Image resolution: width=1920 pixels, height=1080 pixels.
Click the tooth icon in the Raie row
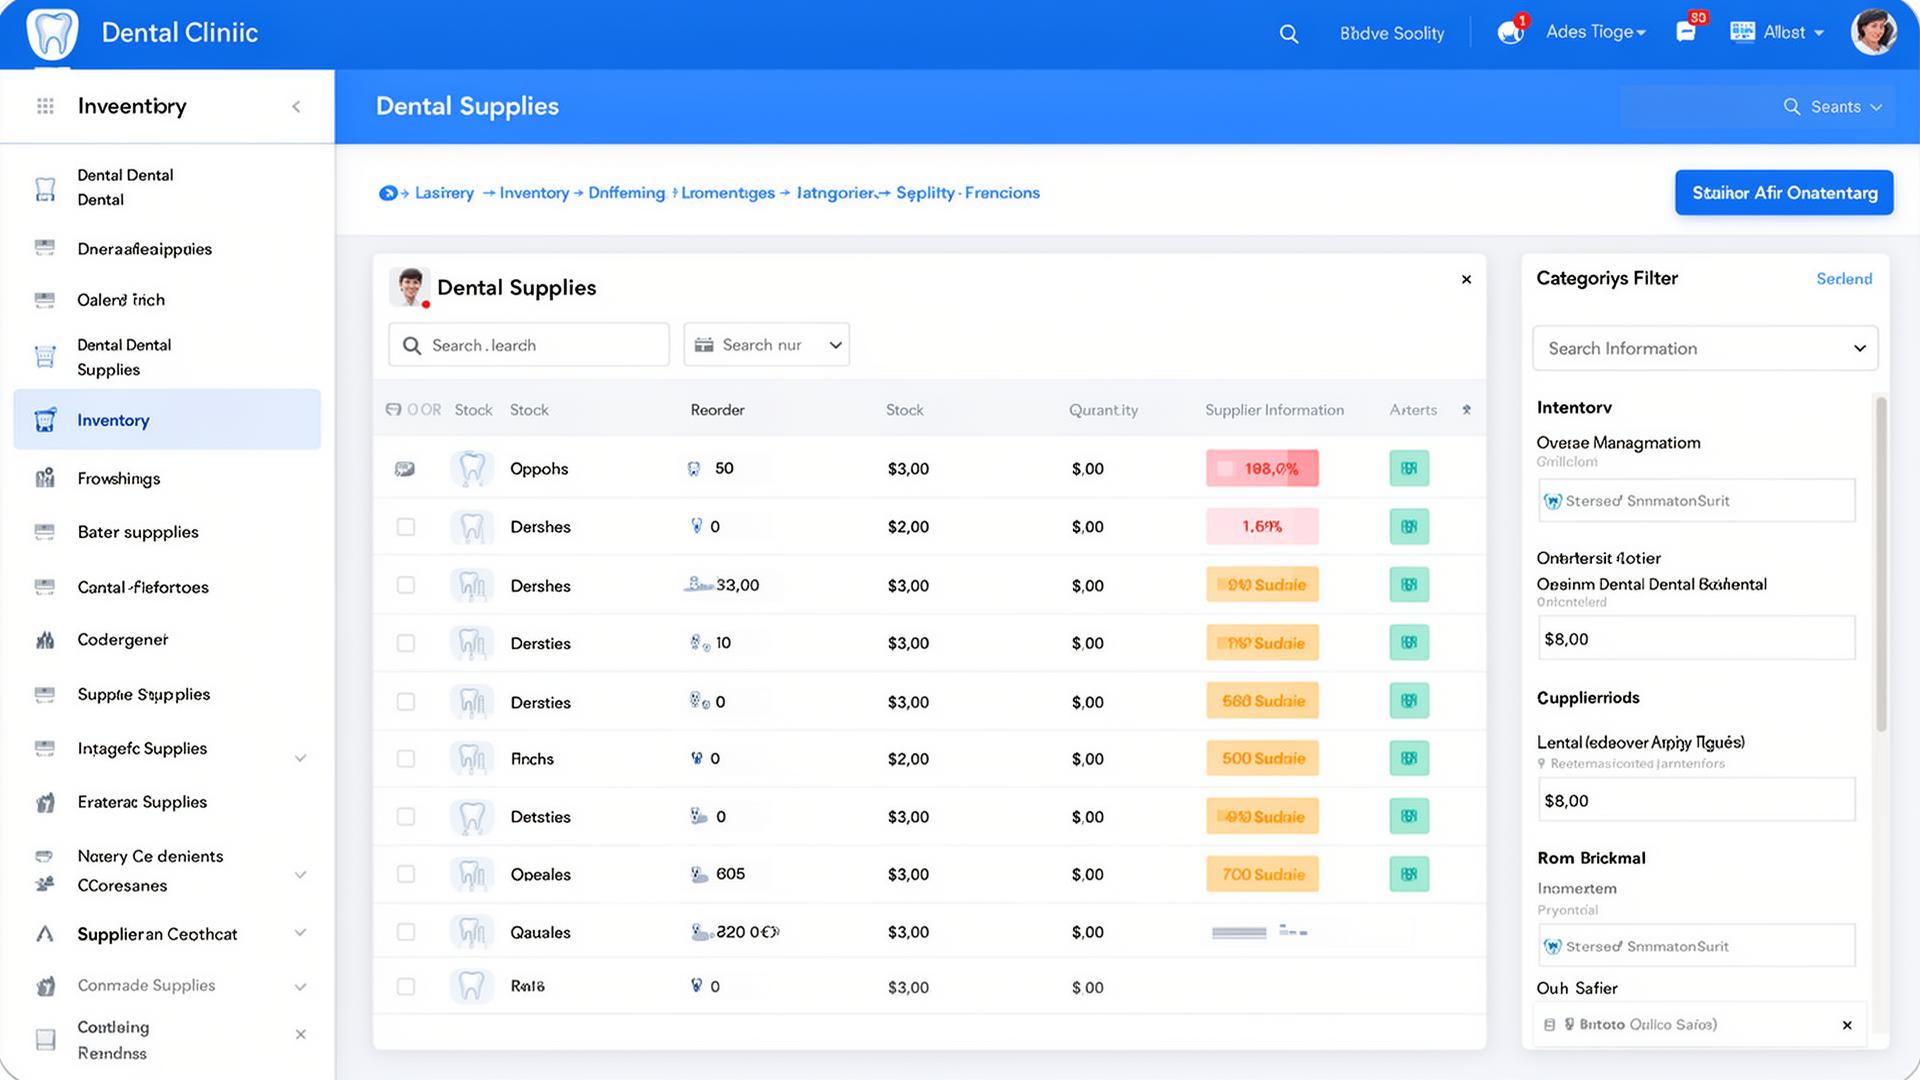(472, 986)
